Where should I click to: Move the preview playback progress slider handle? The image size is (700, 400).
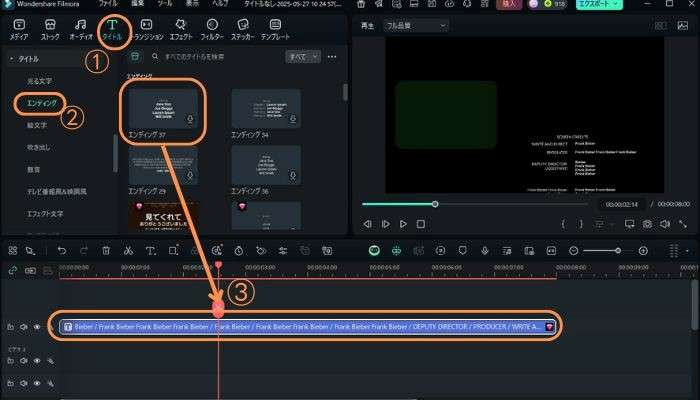[435, 204]
